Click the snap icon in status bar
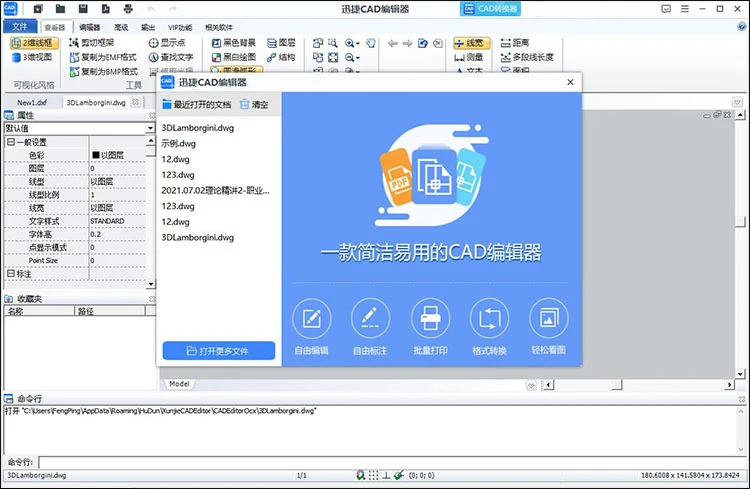This screenshot has width=750, height=489. point(361,475)
